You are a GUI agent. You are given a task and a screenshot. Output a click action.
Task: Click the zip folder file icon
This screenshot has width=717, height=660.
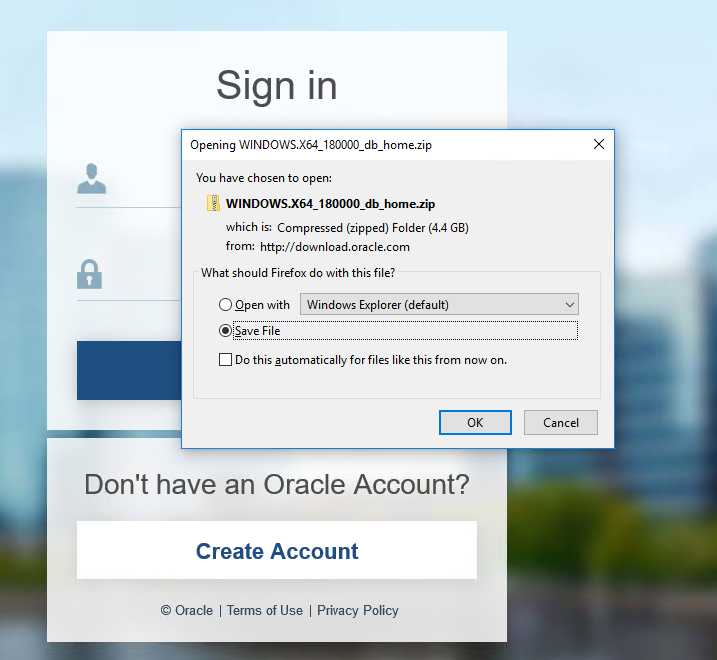pyautogui.click(x=213, y=204)
